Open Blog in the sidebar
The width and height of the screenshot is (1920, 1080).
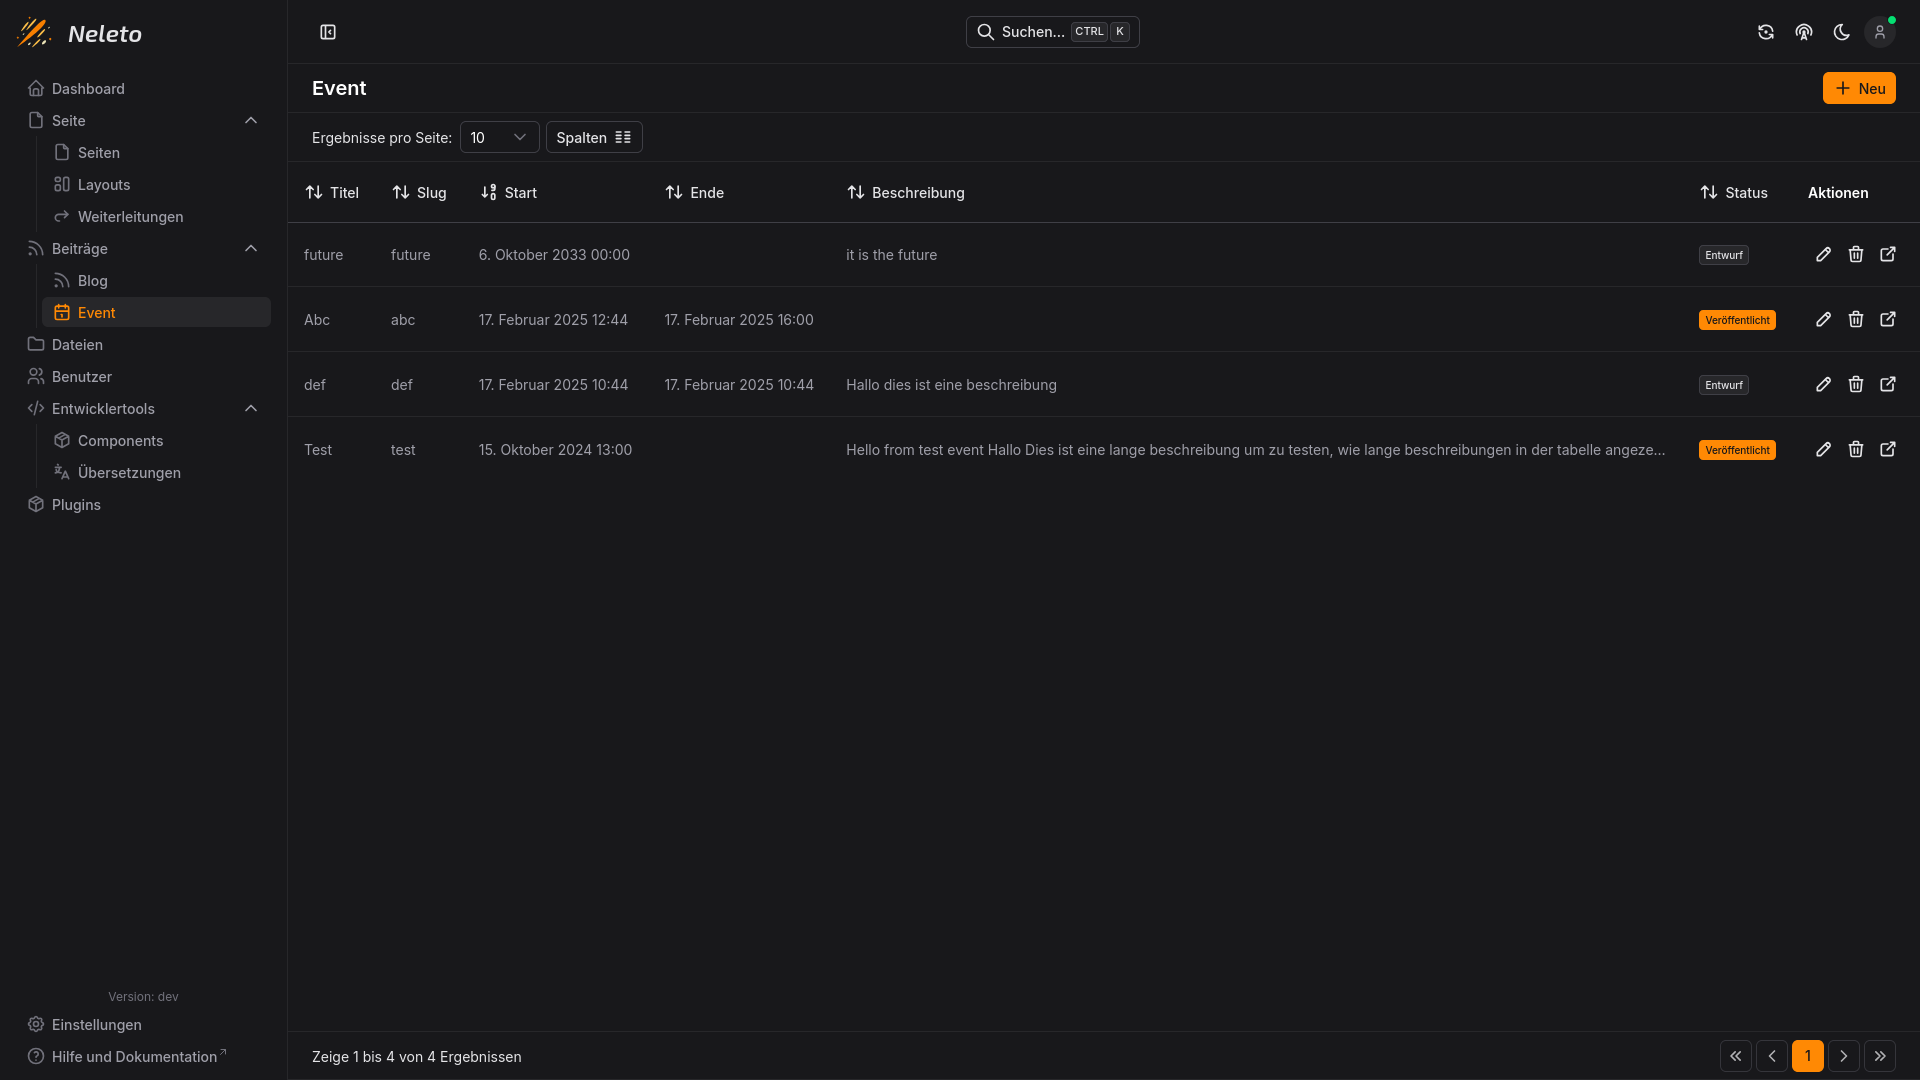(92, 280)
